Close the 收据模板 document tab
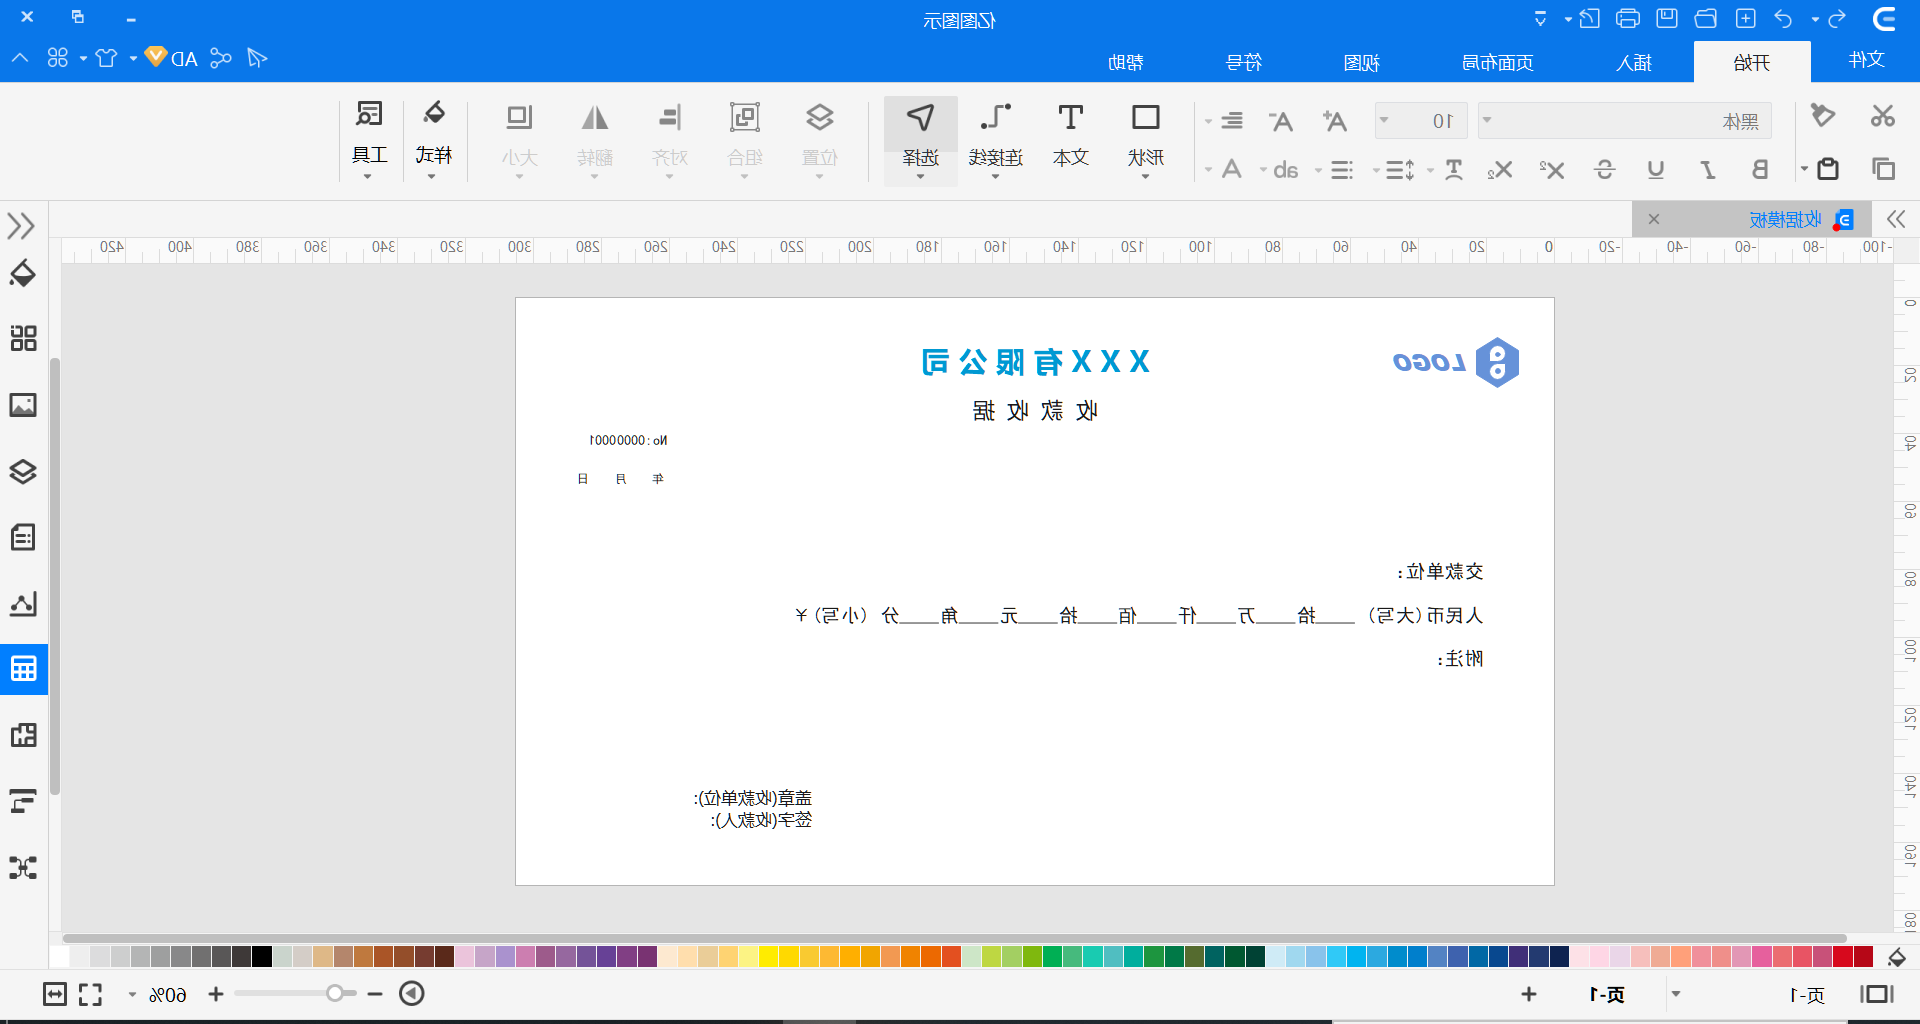This screenshot has height=1024, width=1920. (1654, 219)
